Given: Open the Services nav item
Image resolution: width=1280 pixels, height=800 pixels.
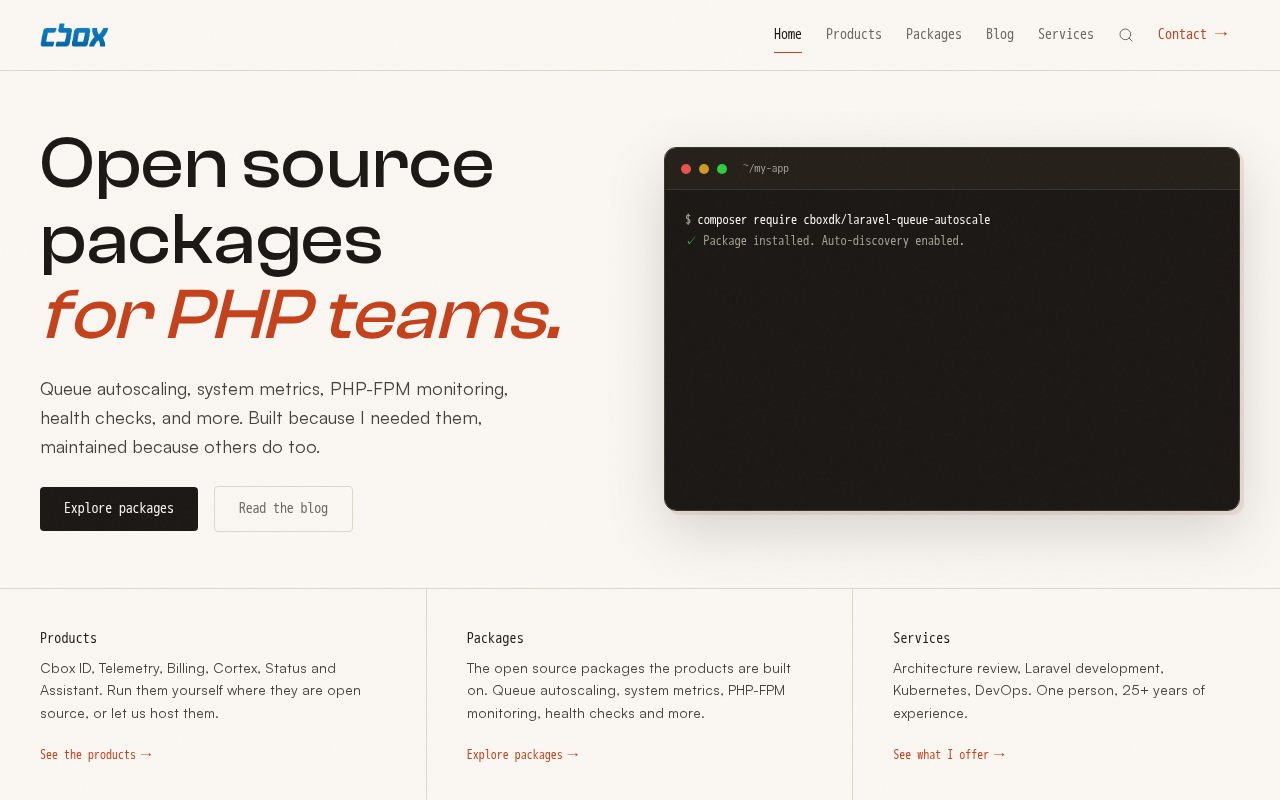Looking at the screenshot, I should [1066, 34].
